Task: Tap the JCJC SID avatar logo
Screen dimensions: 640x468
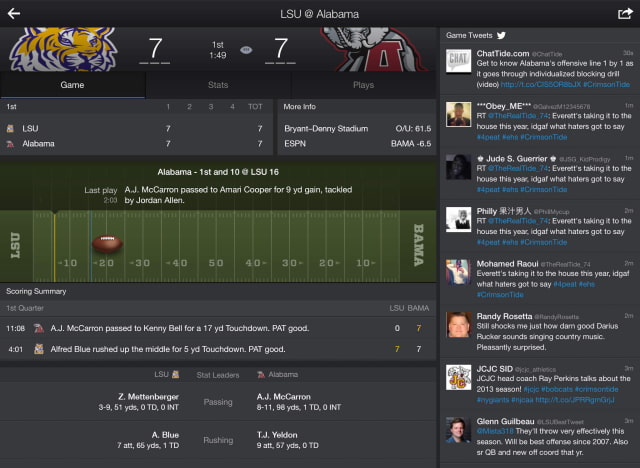Action: (458, 377)
